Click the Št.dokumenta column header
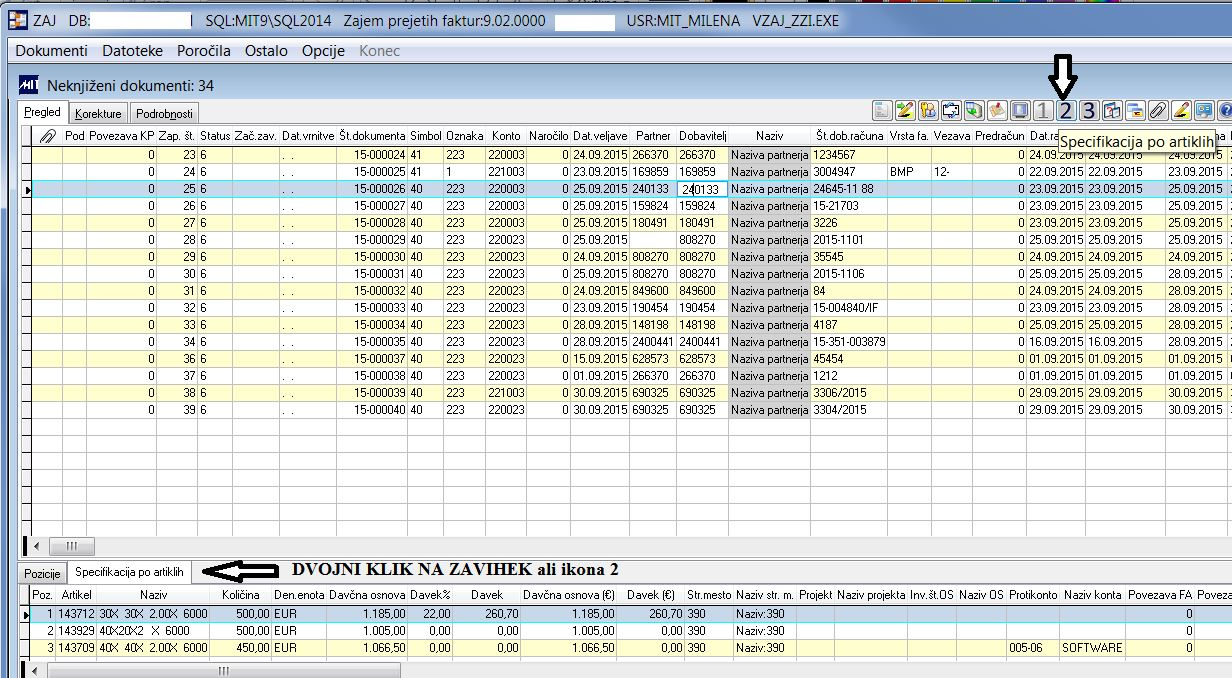This screenshot has height=678, width=1232. pyautogui.click(x=372, y=135)
